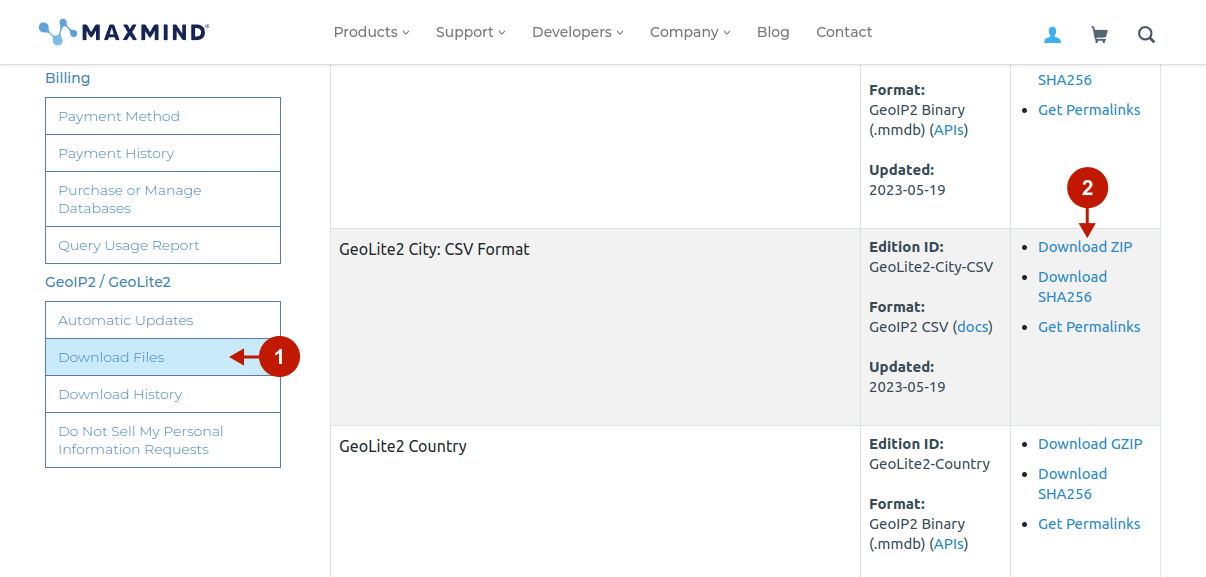Expand the Company dropdown menu
Image resolution: width=1206 pixels, height=577 pixels.
click(x=690, y=32)
